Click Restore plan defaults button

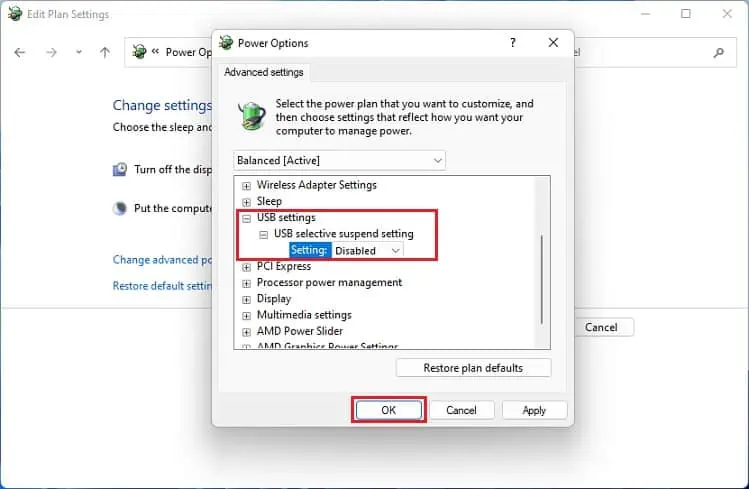(x=473, y=368)
